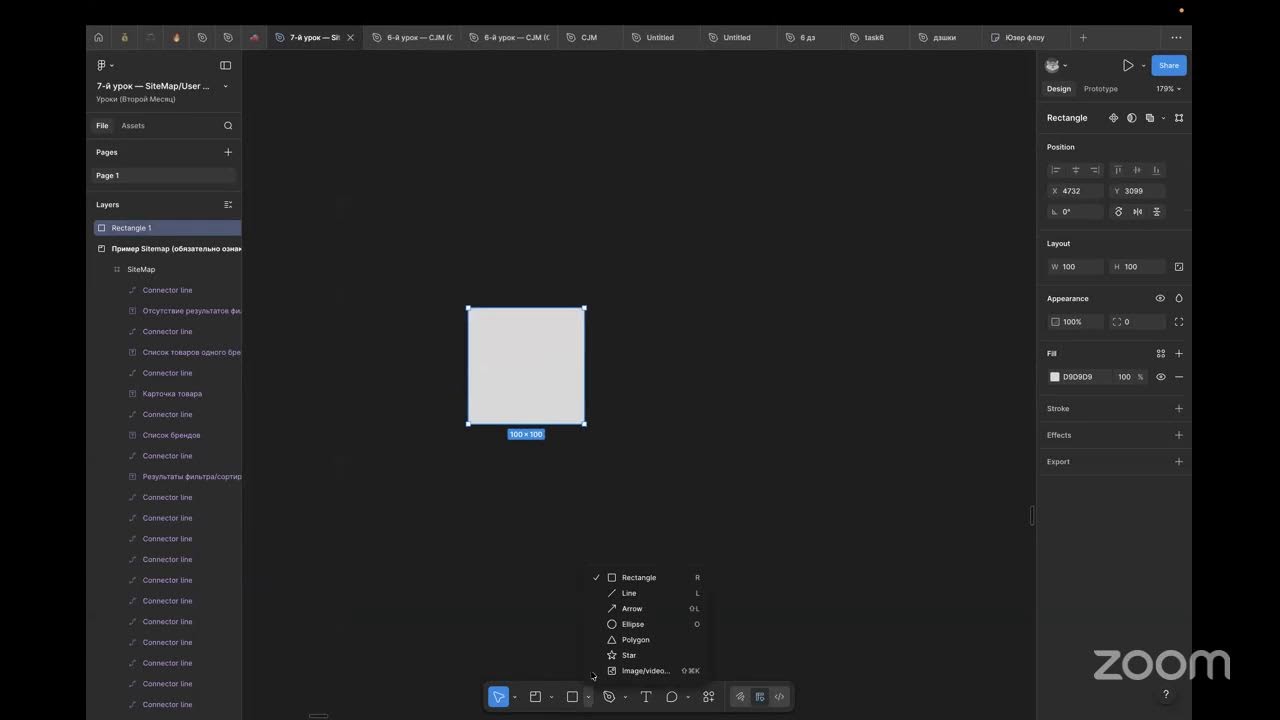Go to home tab icon

98,37
